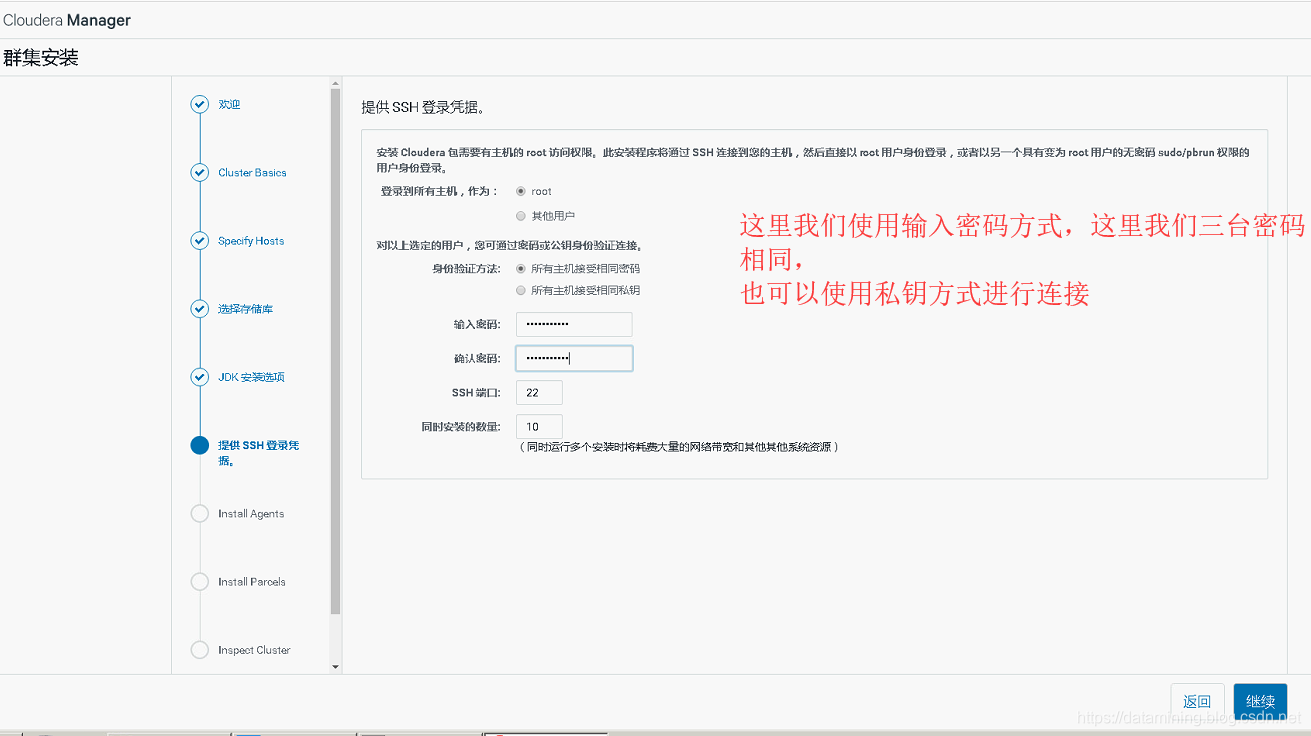
Task: Click the completed 欢迎 step checkmark icon
Action: (x=200, y=104)
